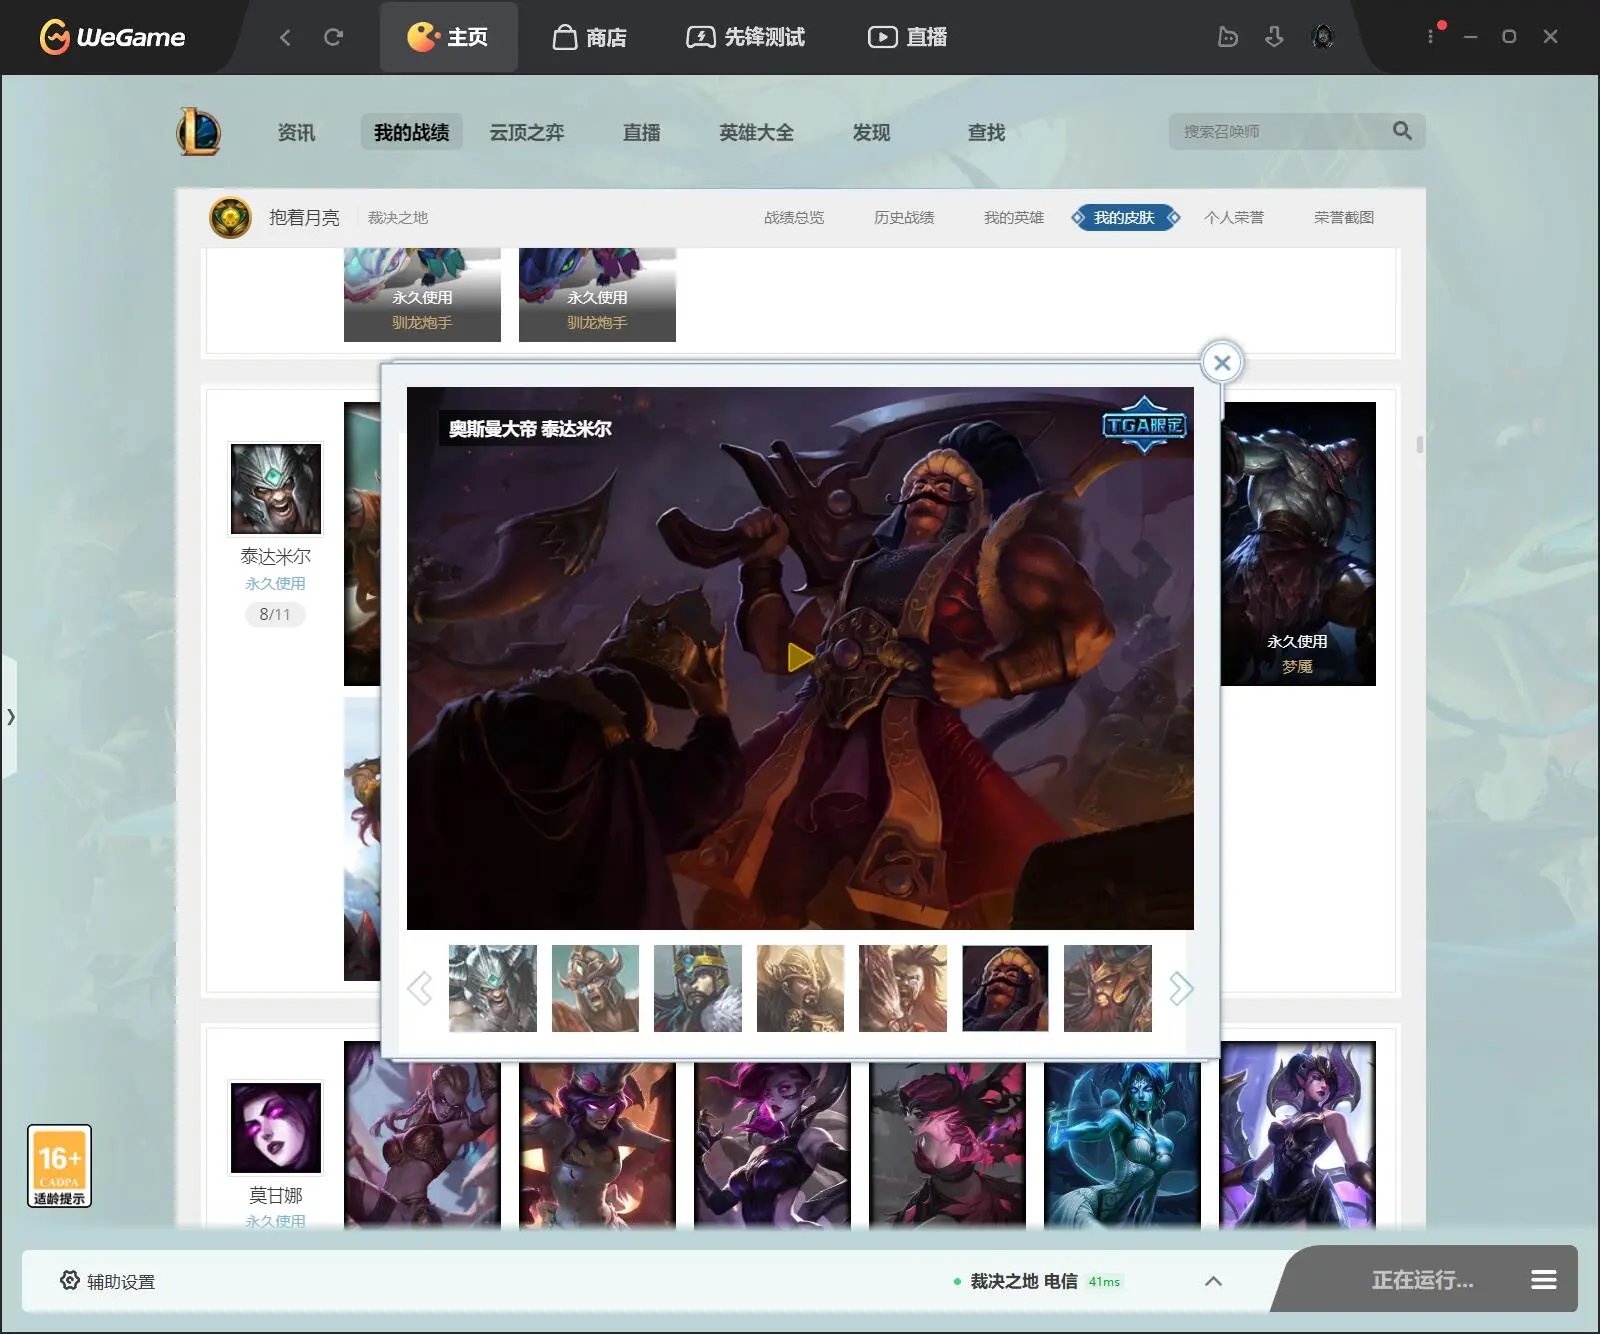Show previous skin thumbnails with left arrow
Image resolution: width=1600 pixels, height=1334 pixels.
click(420, 988)
